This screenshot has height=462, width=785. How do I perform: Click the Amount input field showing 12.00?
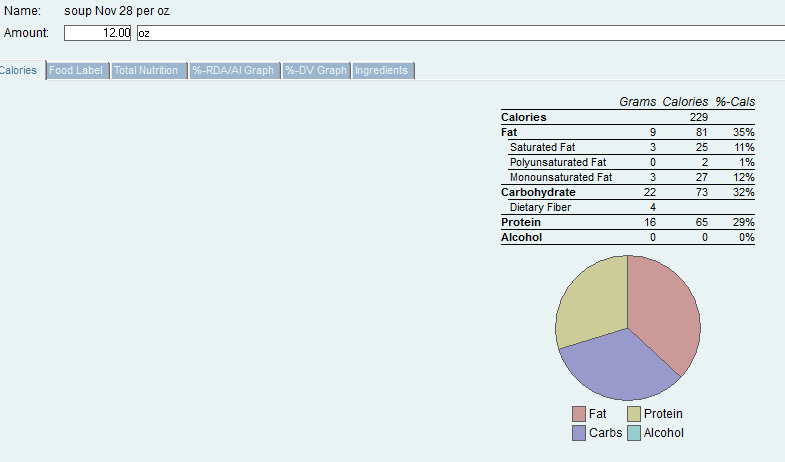[98, 33]
